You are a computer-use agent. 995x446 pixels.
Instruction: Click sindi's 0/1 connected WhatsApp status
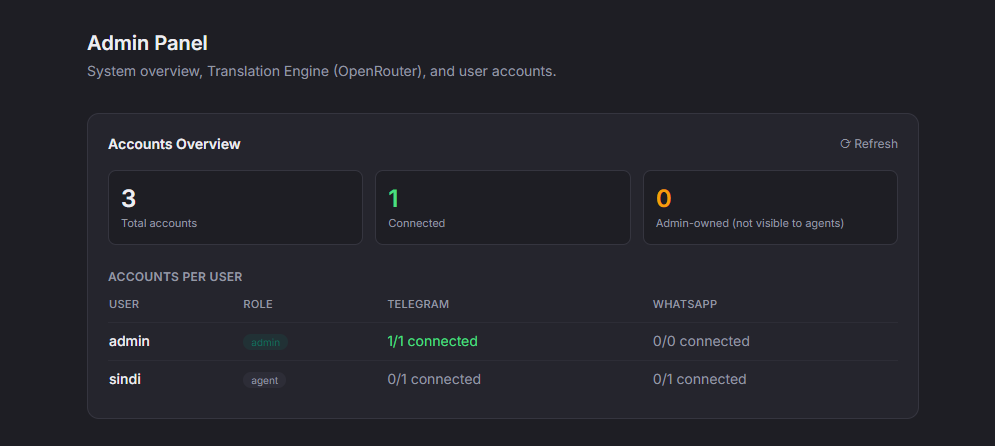click(699, 379)
